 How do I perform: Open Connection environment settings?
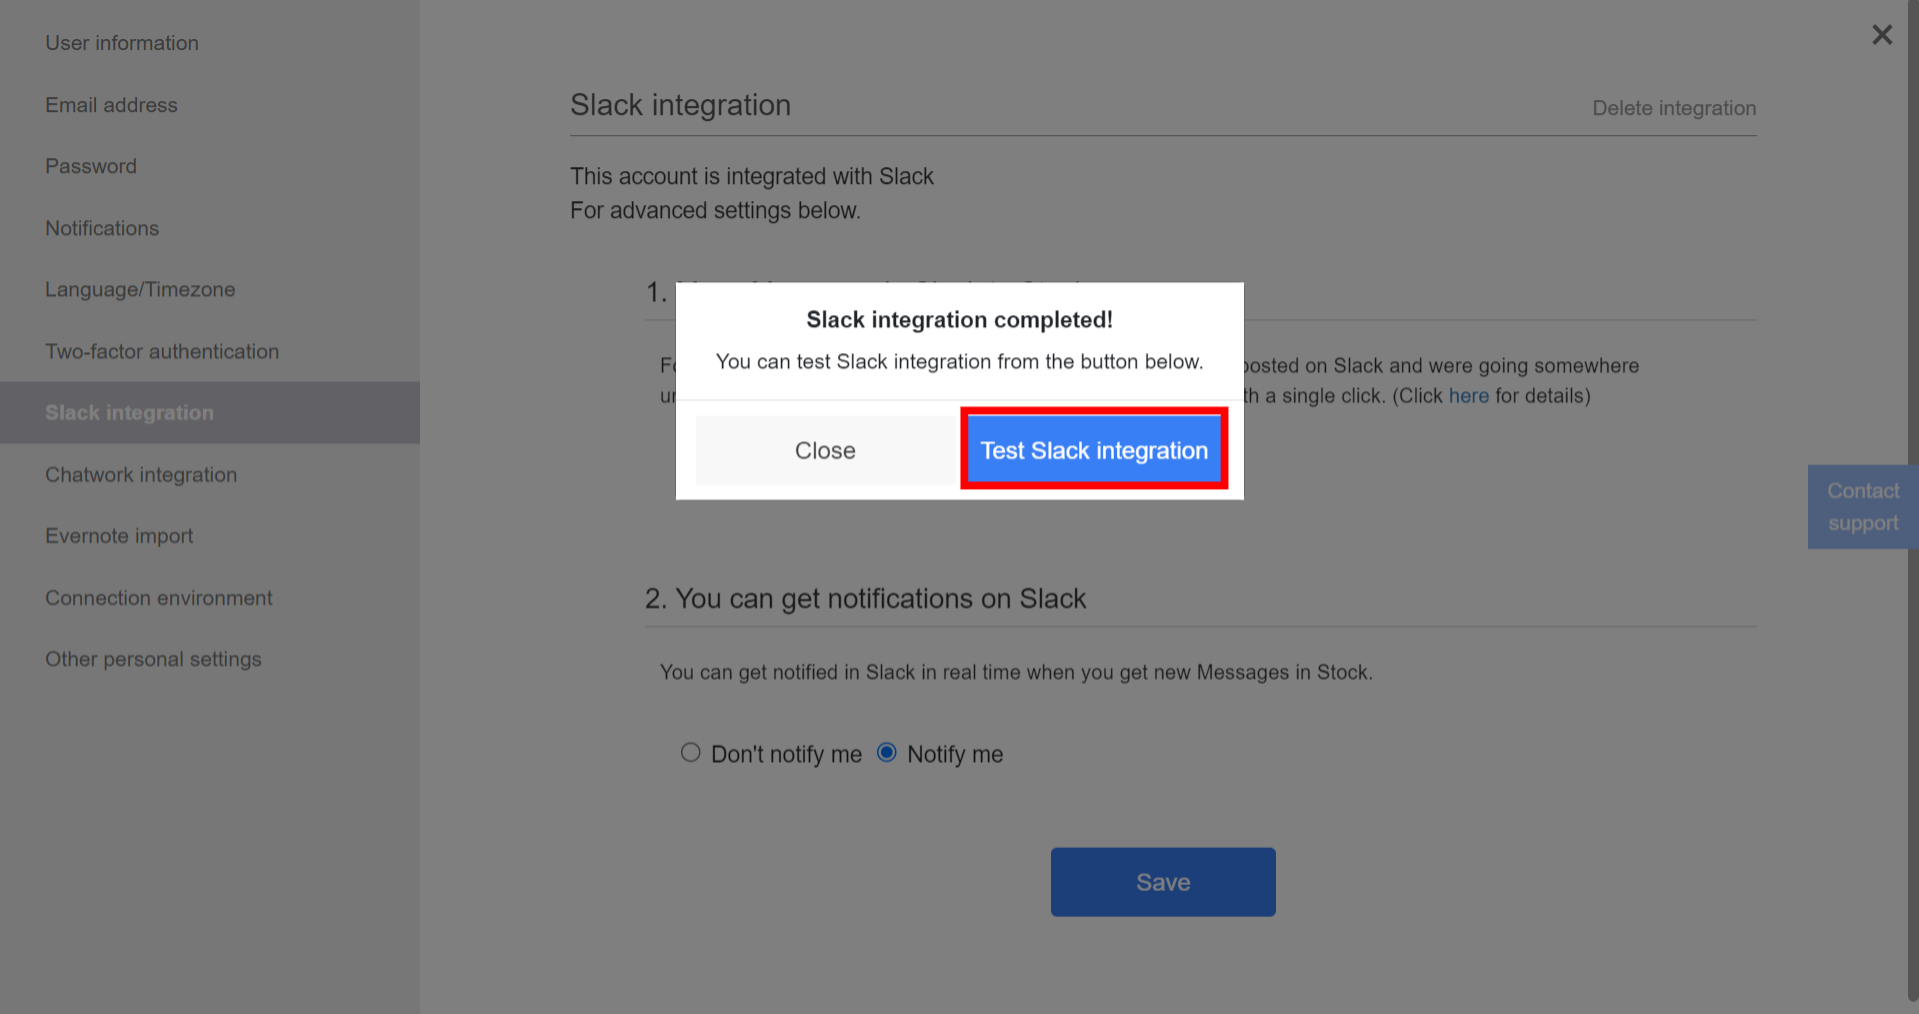[x=158, y=597]
